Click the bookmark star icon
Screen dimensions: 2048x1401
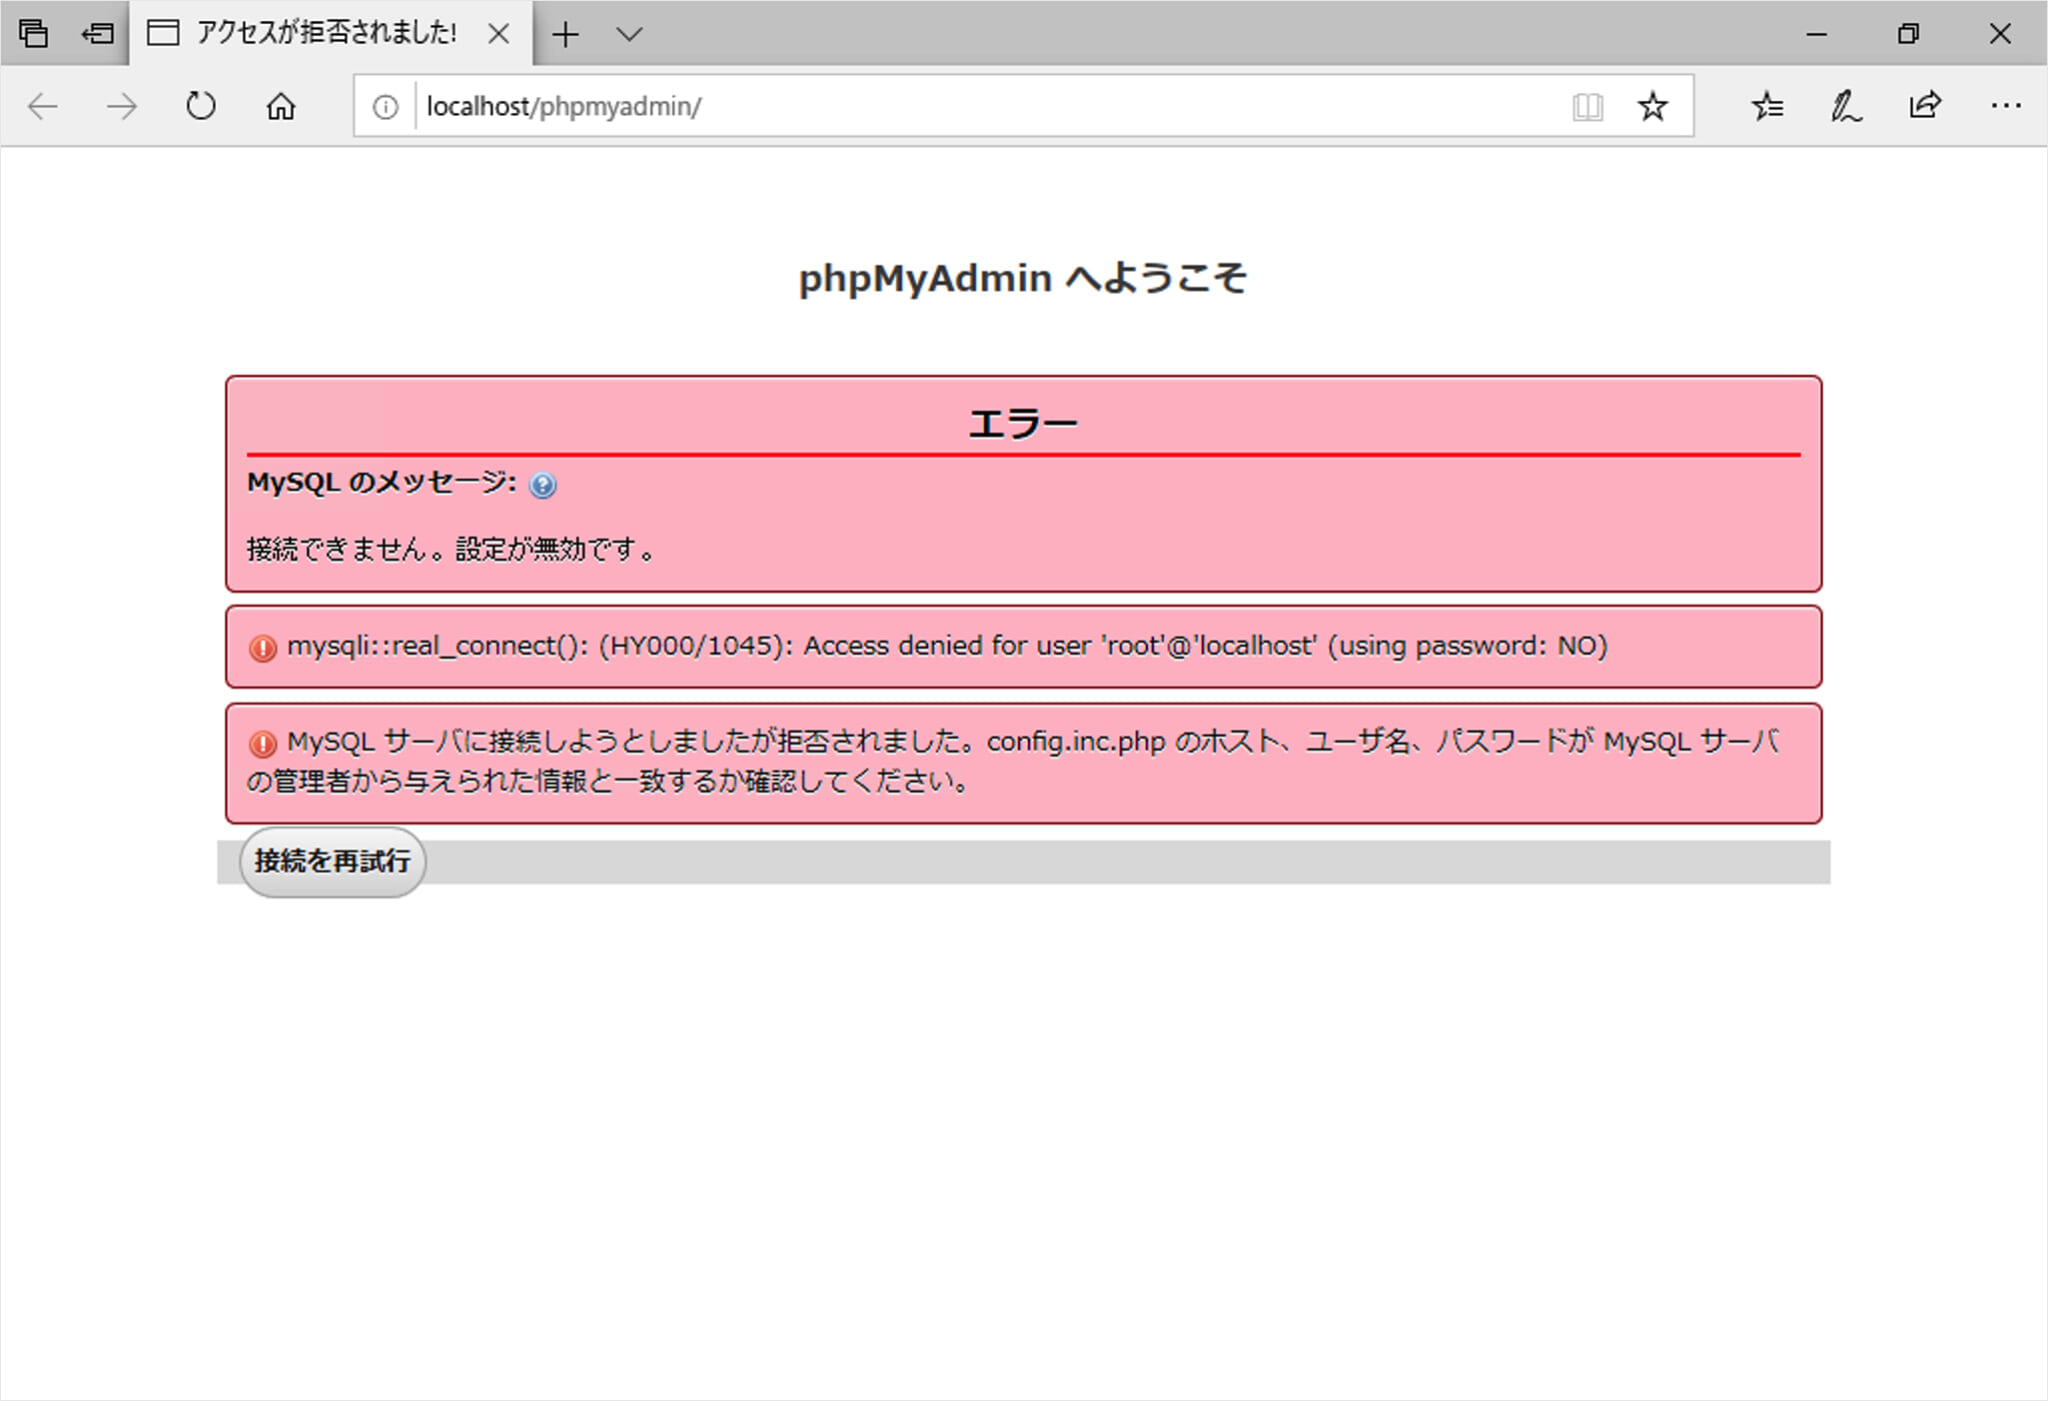click(x=1653, y=106)
